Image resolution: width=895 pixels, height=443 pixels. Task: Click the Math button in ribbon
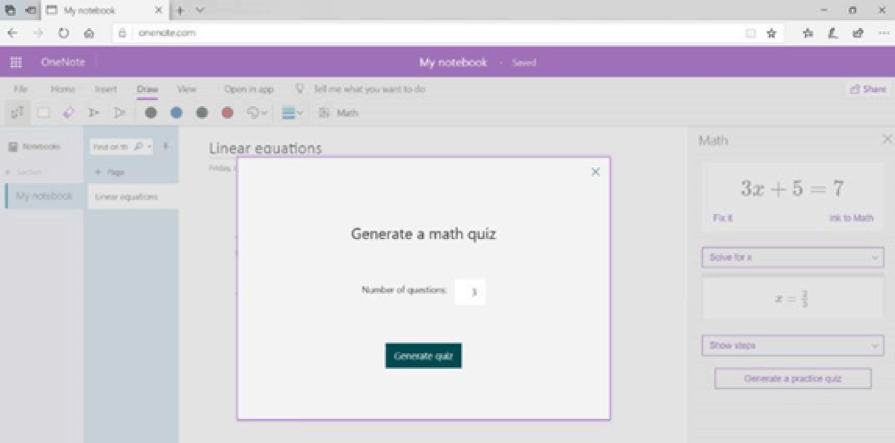click(338, 113)
